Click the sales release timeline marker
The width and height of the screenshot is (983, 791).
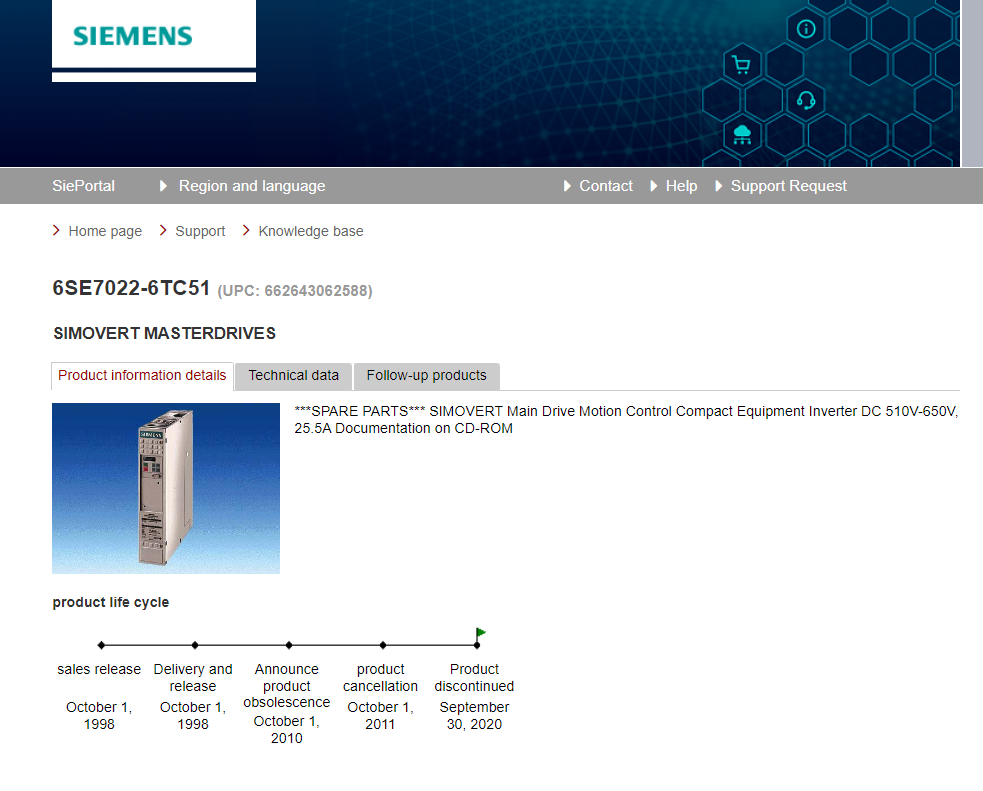coord(101,645)
